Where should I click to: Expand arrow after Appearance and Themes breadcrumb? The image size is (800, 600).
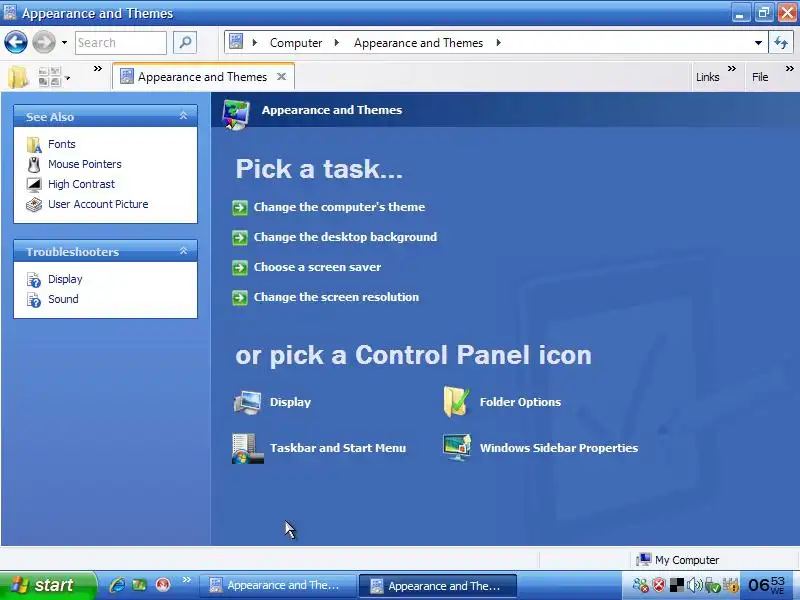pos(498,42)
